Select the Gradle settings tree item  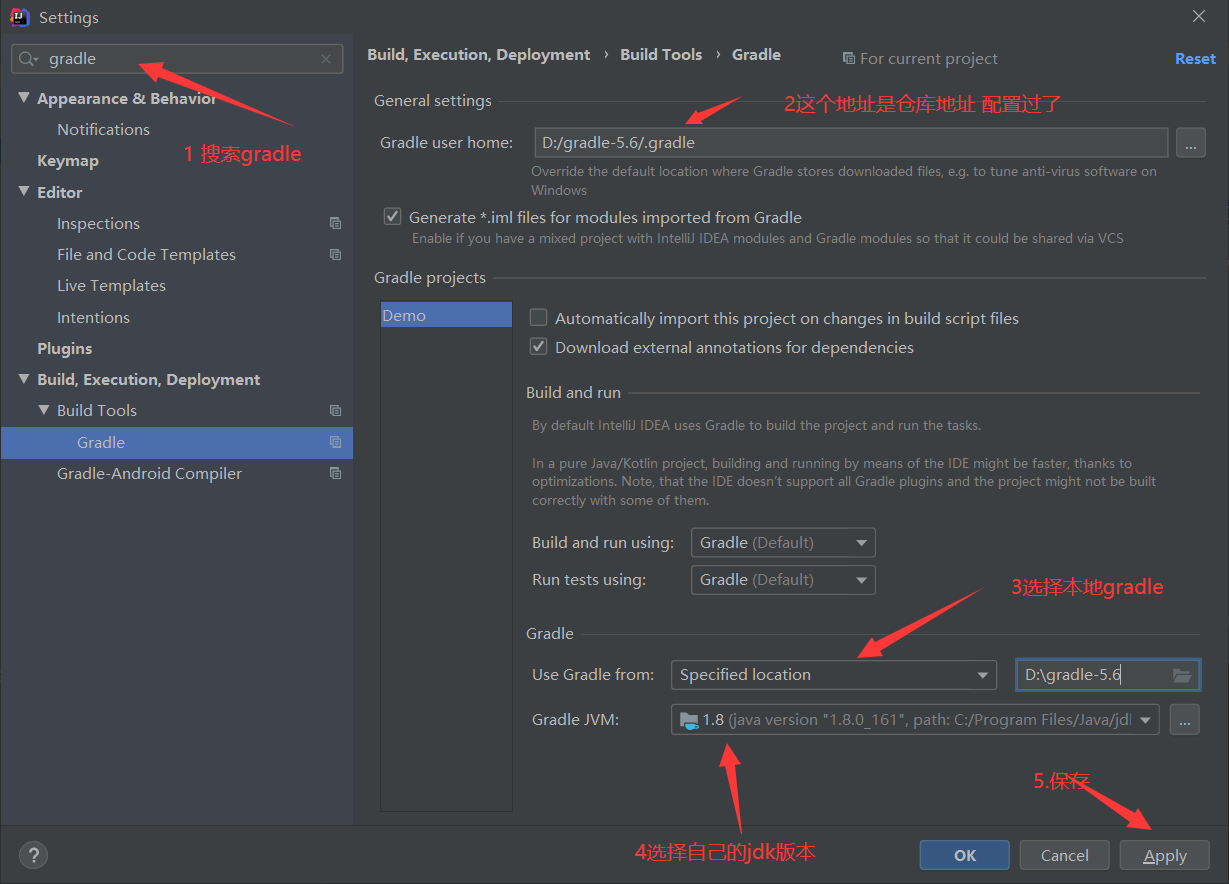(x=177, y=442)
